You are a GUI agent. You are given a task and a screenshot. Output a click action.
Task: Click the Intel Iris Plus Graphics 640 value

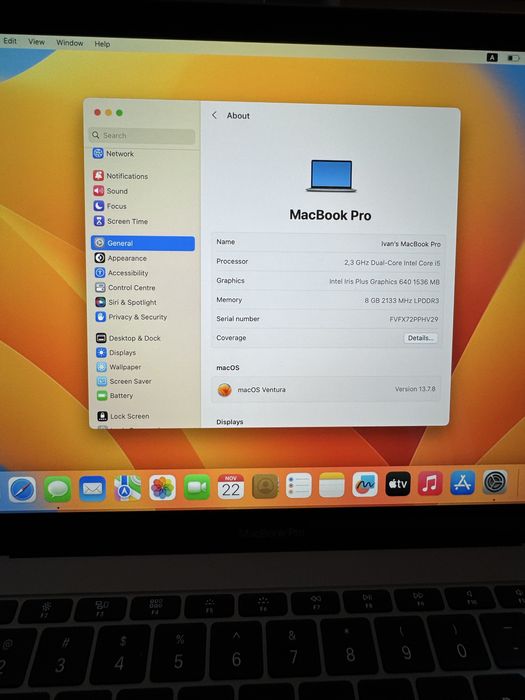pos(384,282)
